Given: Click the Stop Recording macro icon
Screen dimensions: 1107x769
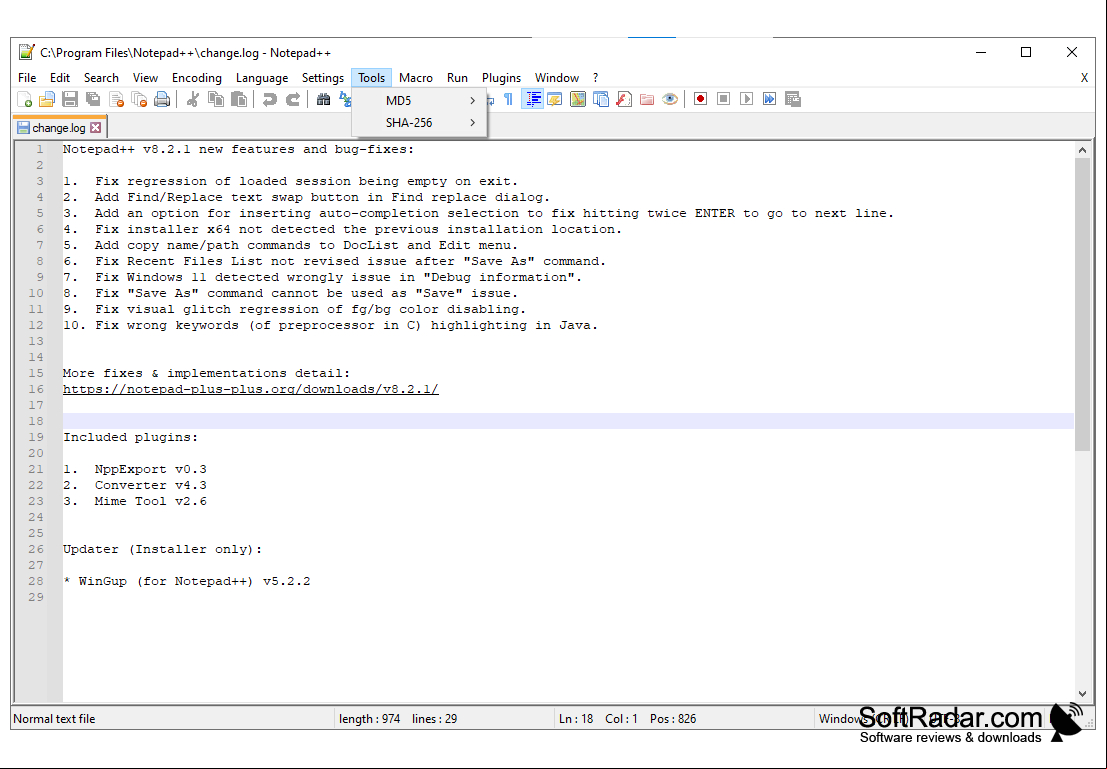Looking at the screenshot, I should point(723,100).
